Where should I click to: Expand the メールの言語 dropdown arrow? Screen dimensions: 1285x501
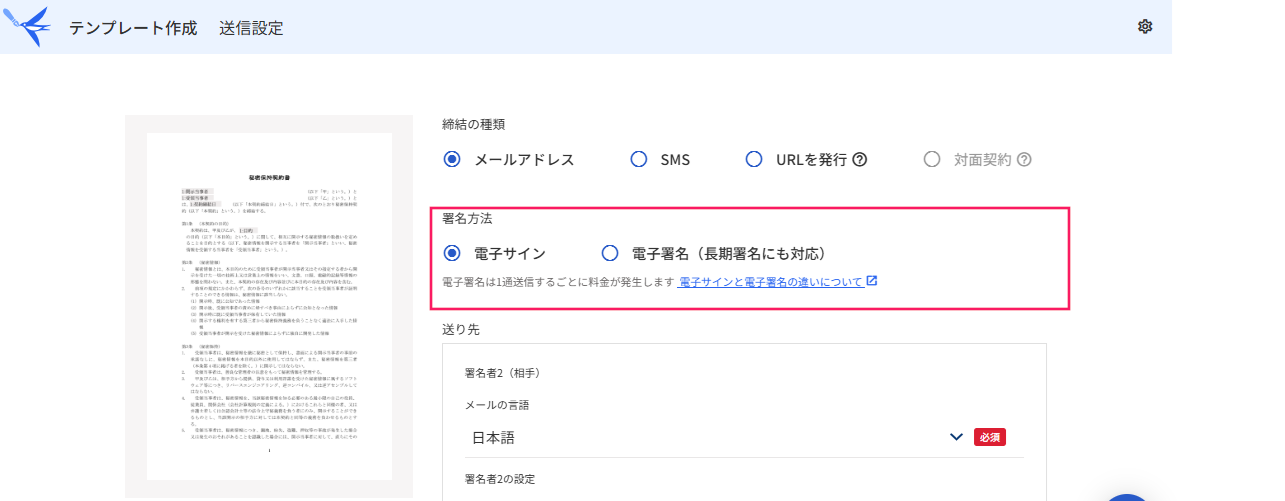click(956, 437)
